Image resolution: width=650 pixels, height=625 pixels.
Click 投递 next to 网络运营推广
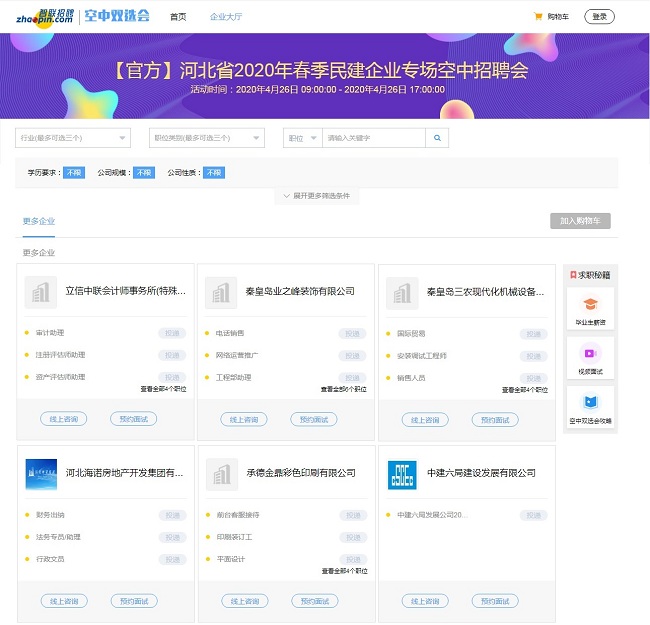tap(352, 356)
